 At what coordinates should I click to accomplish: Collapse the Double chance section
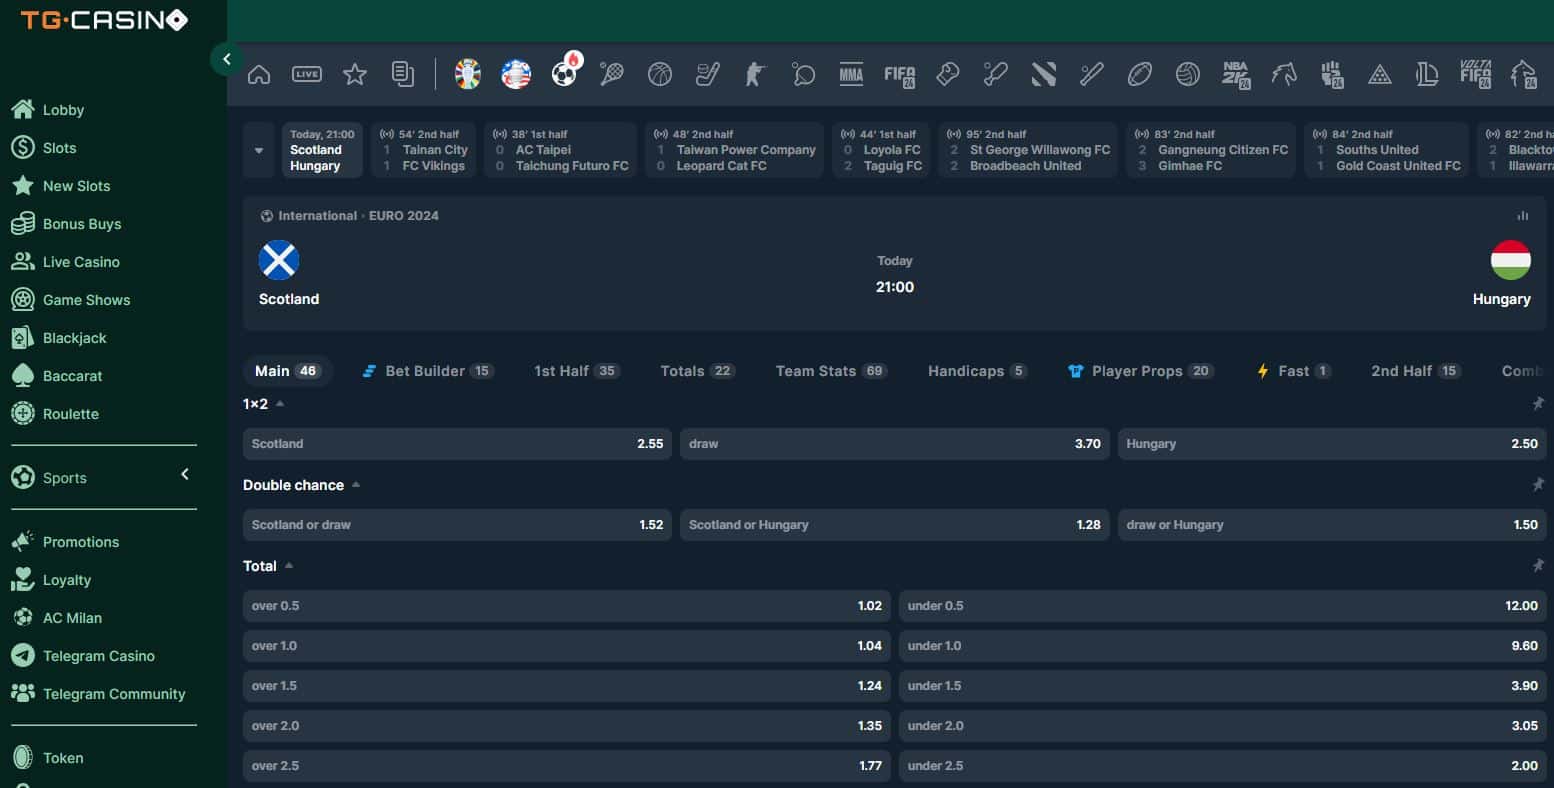[x=356, y=485]
